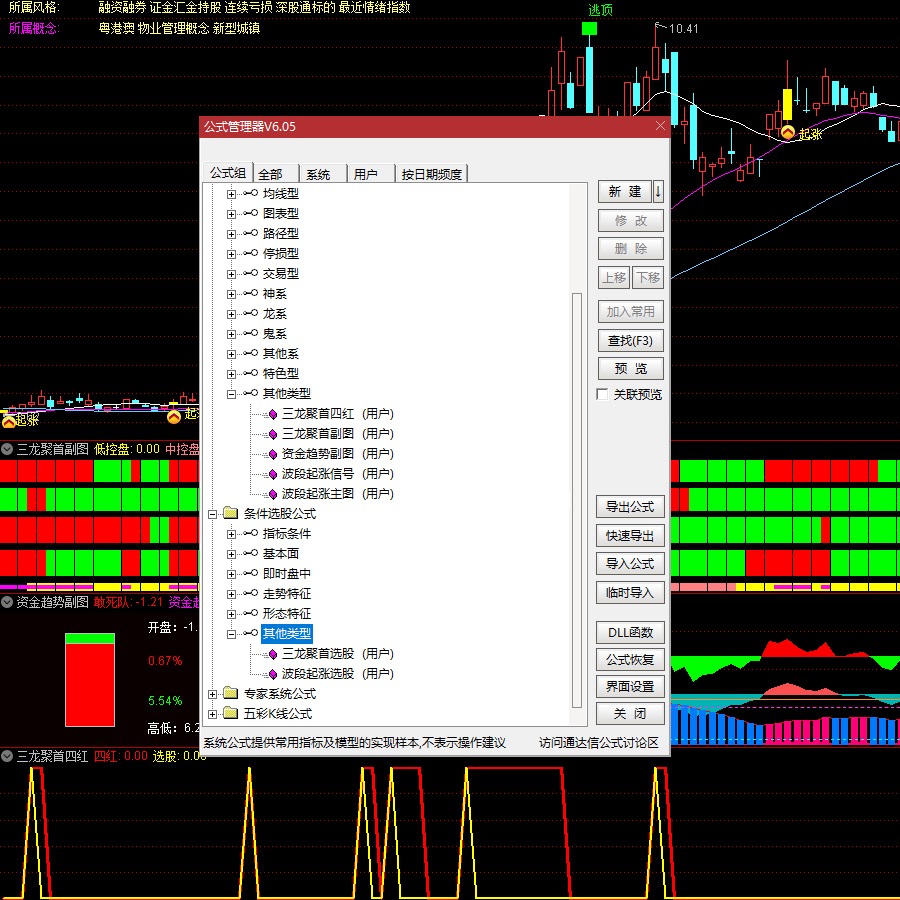Toggle the 三龙聚首四红 panel header arrow
Screen dimensions: 900x900
click(x=8, y=756)
